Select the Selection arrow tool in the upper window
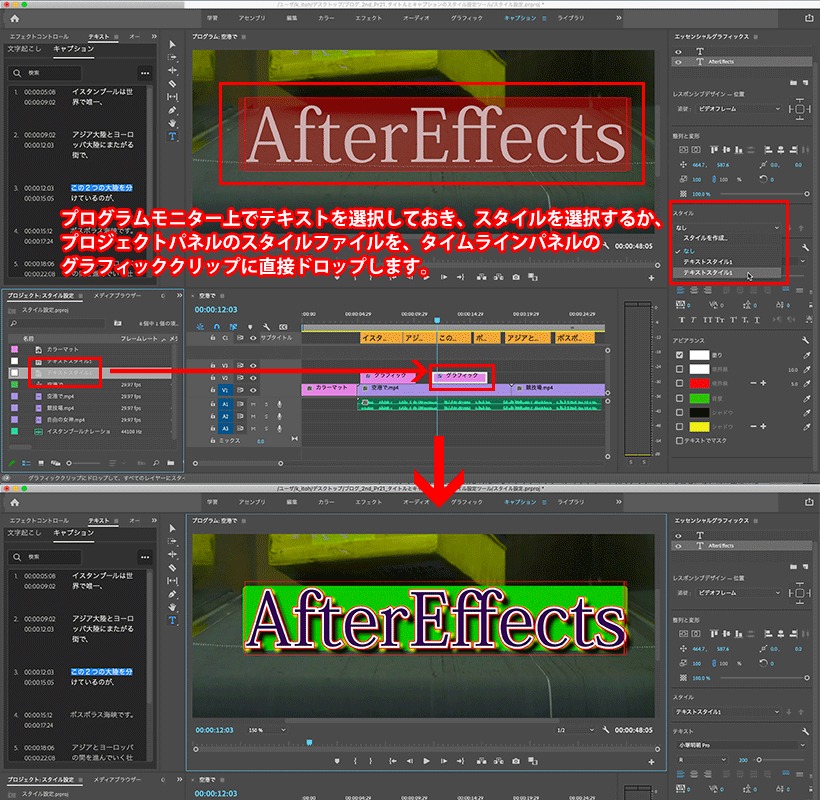Image resolution: width=820 pixels, height=800 pixels. point(173,44)
